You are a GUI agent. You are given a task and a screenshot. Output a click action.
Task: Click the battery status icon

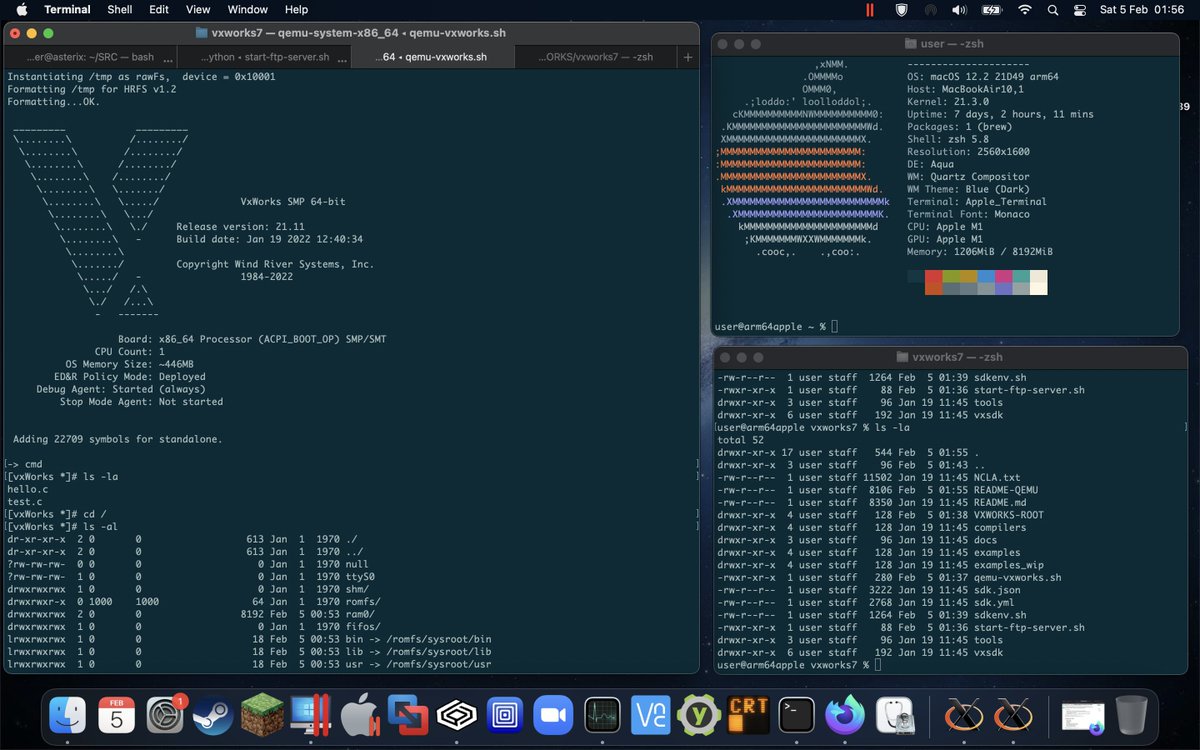992,9
